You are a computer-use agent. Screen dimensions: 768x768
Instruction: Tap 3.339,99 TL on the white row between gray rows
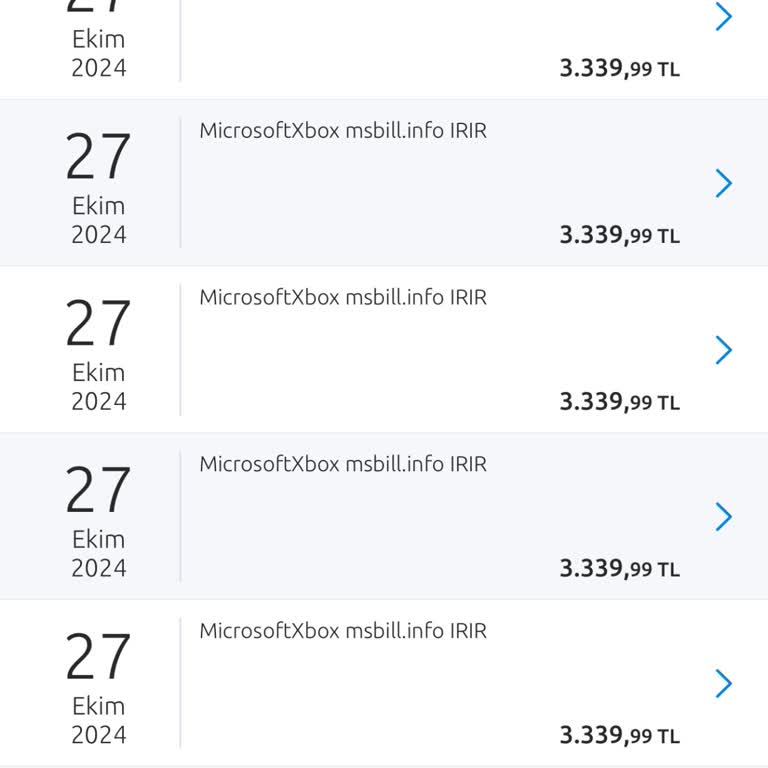click(619, 402)
